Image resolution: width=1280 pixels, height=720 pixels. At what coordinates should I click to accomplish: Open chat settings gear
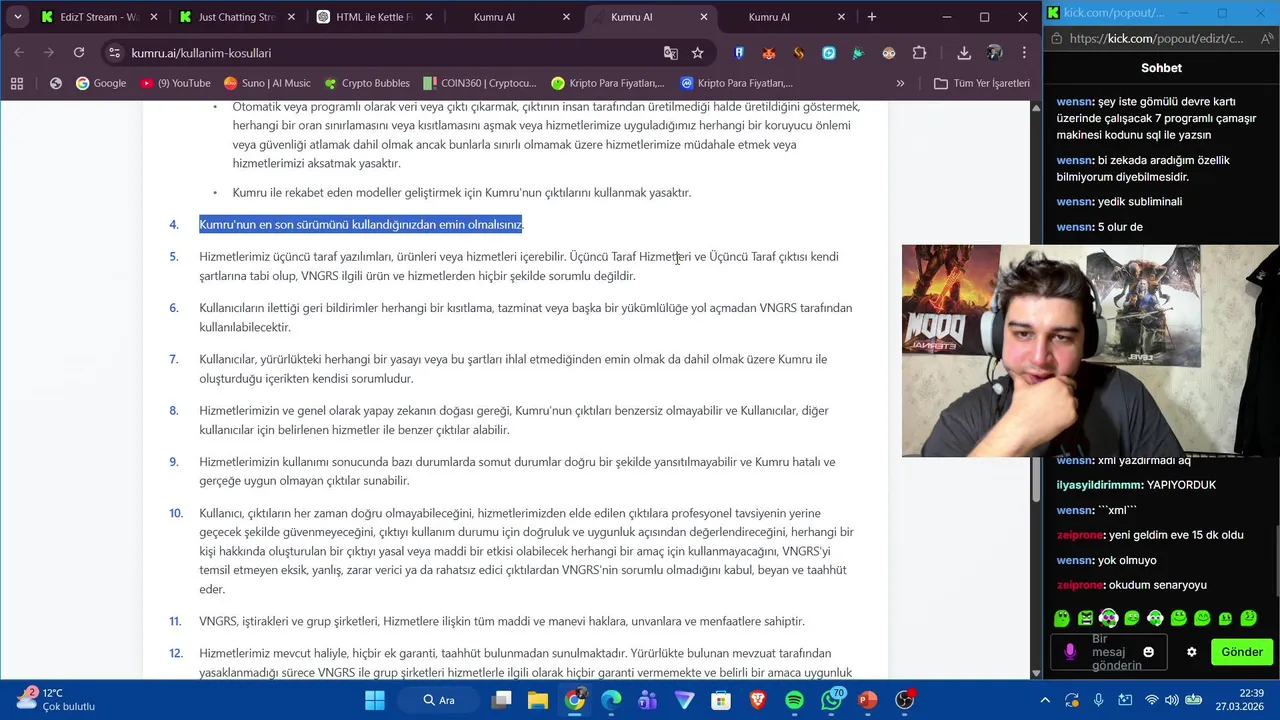tap(1192, 652)
